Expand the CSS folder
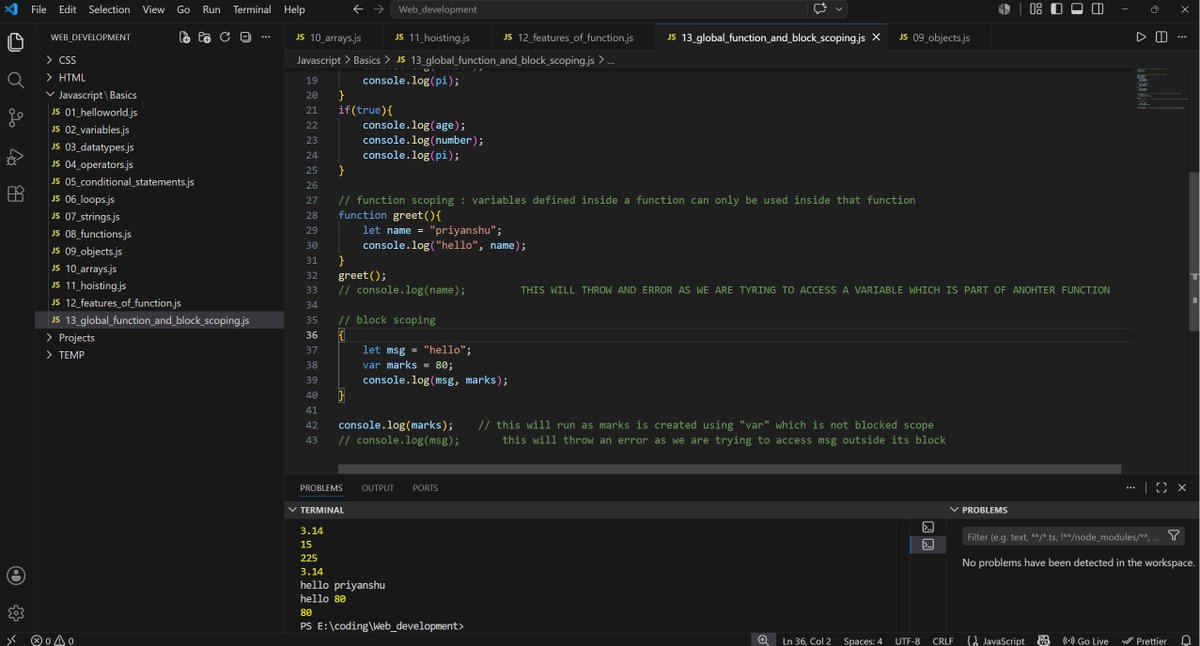Screen dimensions: 1200x646 67,60
